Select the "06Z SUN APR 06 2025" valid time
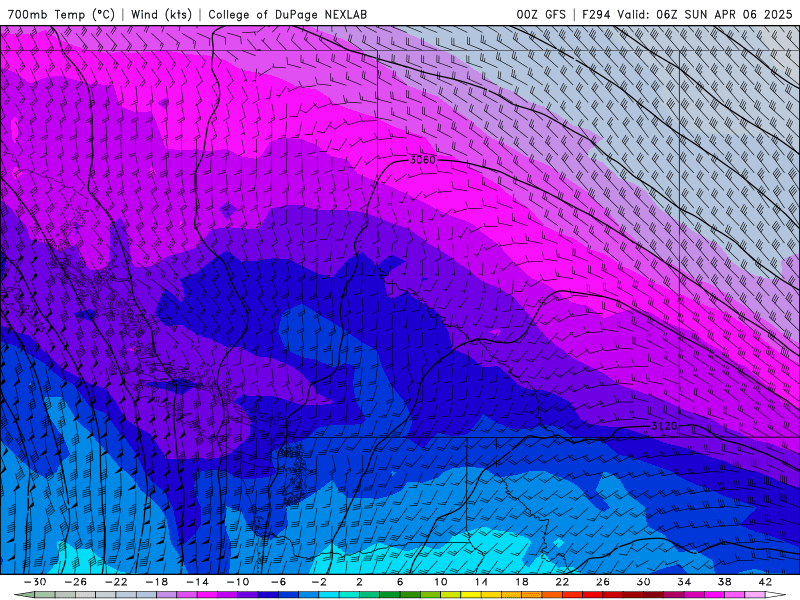Screen dimensions: 800x600 (724, 14)
